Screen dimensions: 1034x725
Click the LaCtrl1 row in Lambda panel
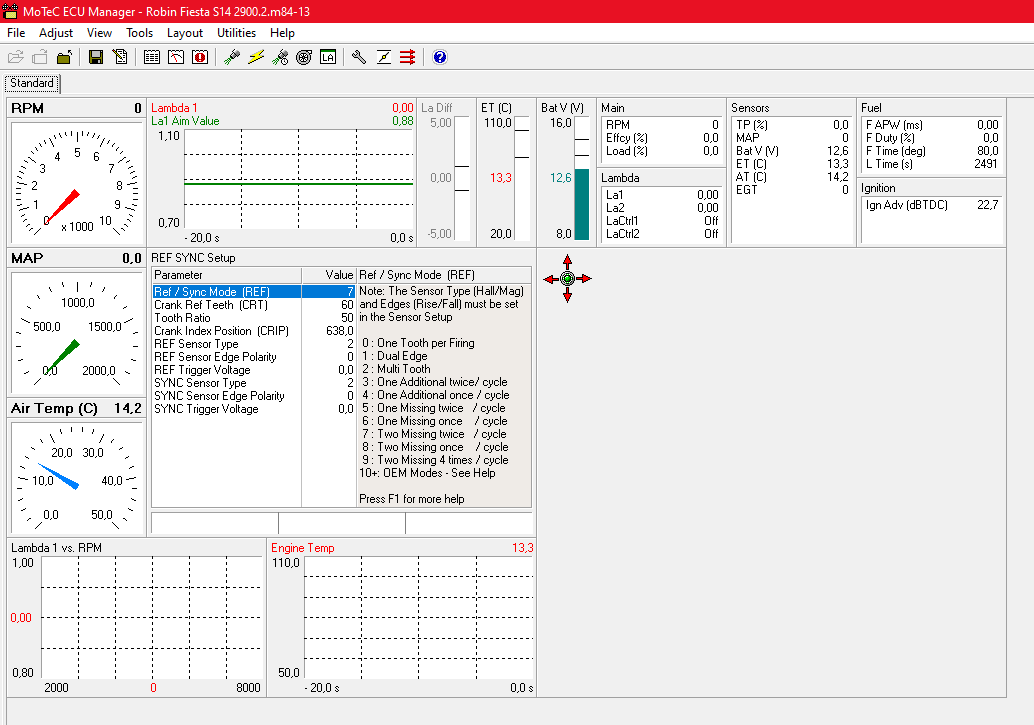tap(662, 221)
